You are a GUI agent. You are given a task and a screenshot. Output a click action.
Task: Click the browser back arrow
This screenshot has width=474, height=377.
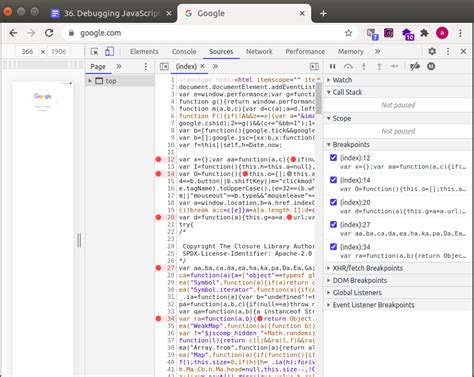13,33
